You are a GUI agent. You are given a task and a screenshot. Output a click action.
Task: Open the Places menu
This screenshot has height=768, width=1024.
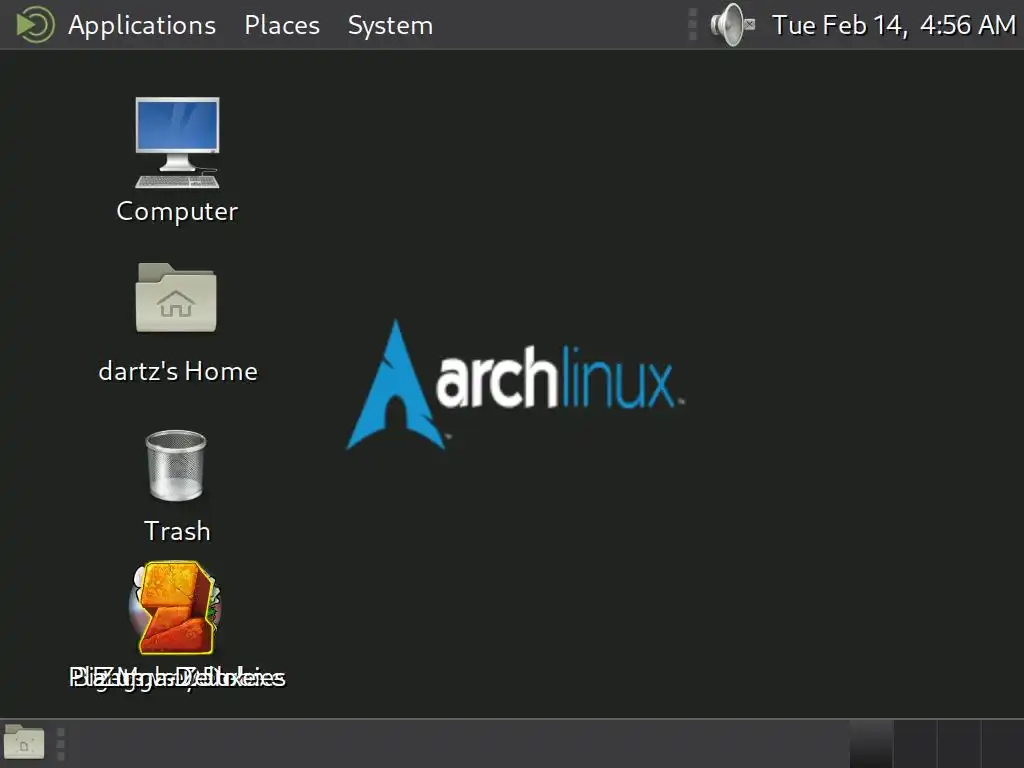pyautogui.click(x=281, y=25)
